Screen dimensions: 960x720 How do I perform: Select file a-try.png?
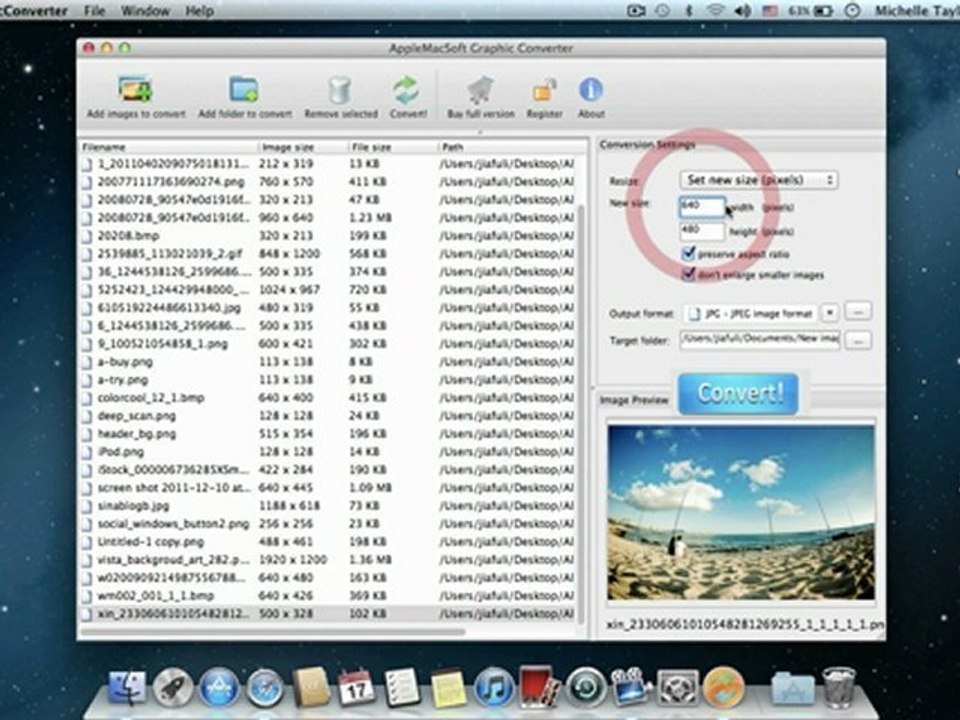328,380
